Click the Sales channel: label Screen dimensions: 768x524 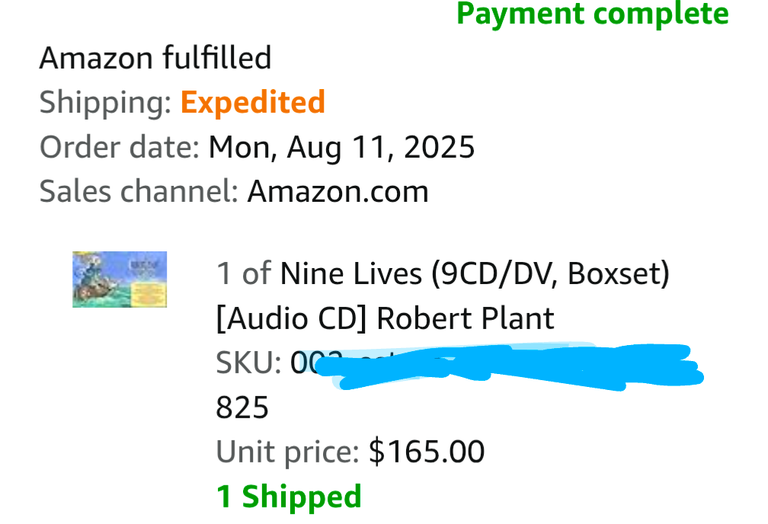coord(139,191)
